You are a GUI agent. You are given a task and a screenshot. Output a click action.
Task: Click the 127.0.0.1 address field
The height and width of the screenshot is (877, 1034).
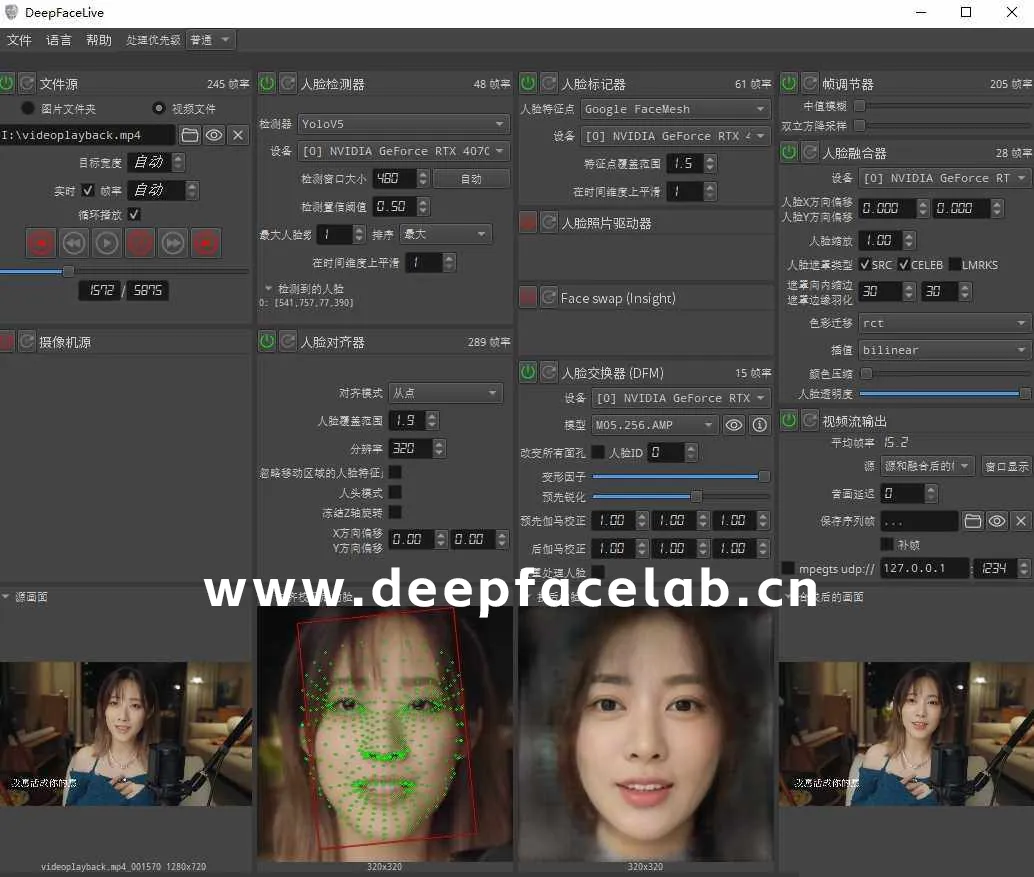[x=925, y=568]
